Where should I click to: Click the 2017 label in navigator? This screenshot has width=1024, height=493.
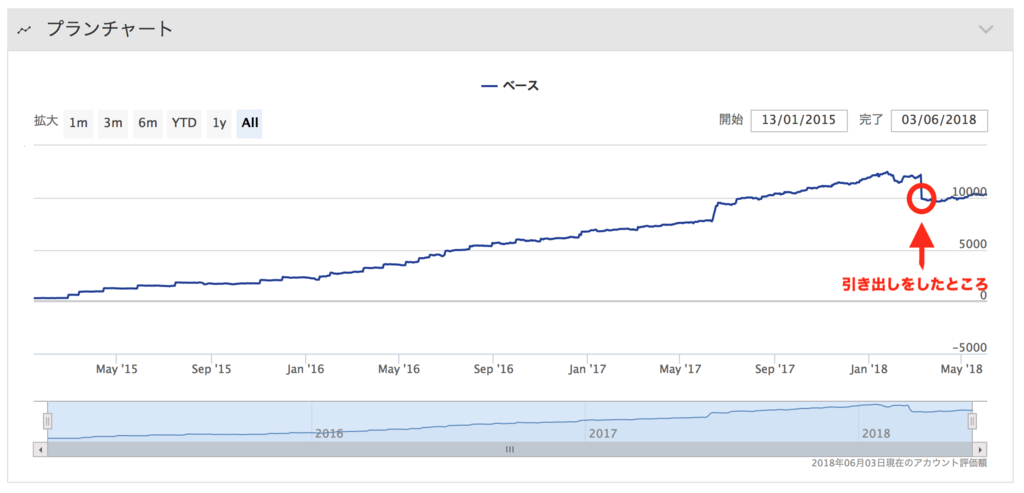pos(603,434)
